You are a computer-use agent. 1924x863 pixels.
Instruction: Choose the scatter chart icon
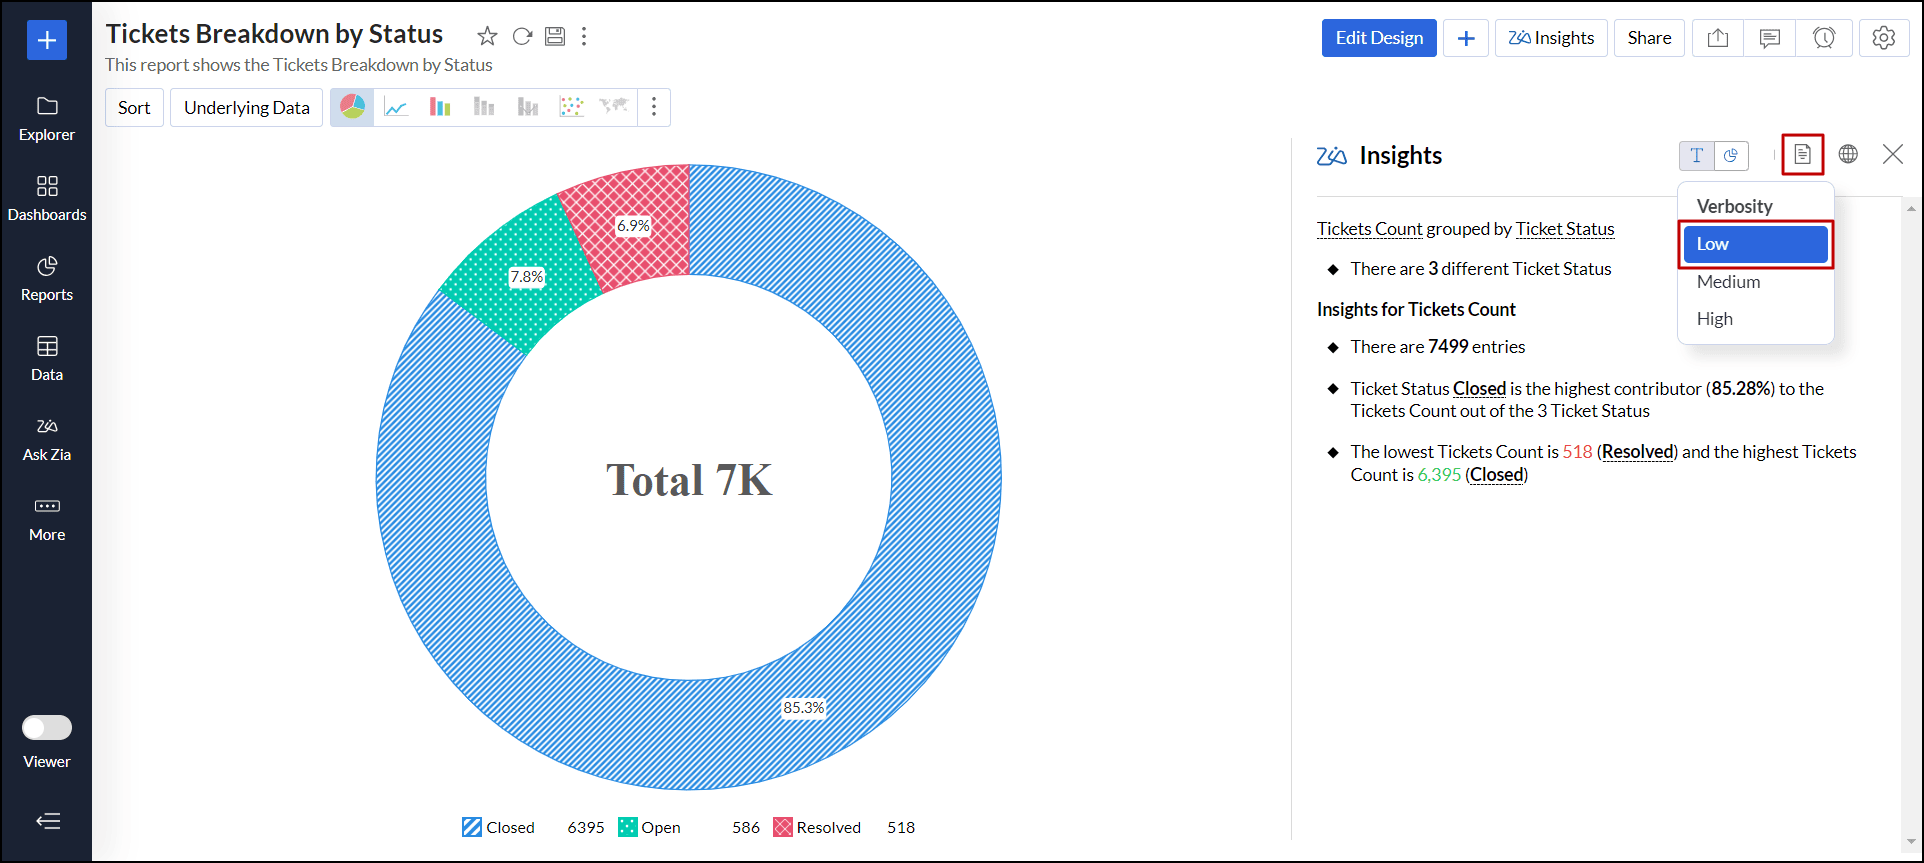pyautogui.click(x=571, y=107)
